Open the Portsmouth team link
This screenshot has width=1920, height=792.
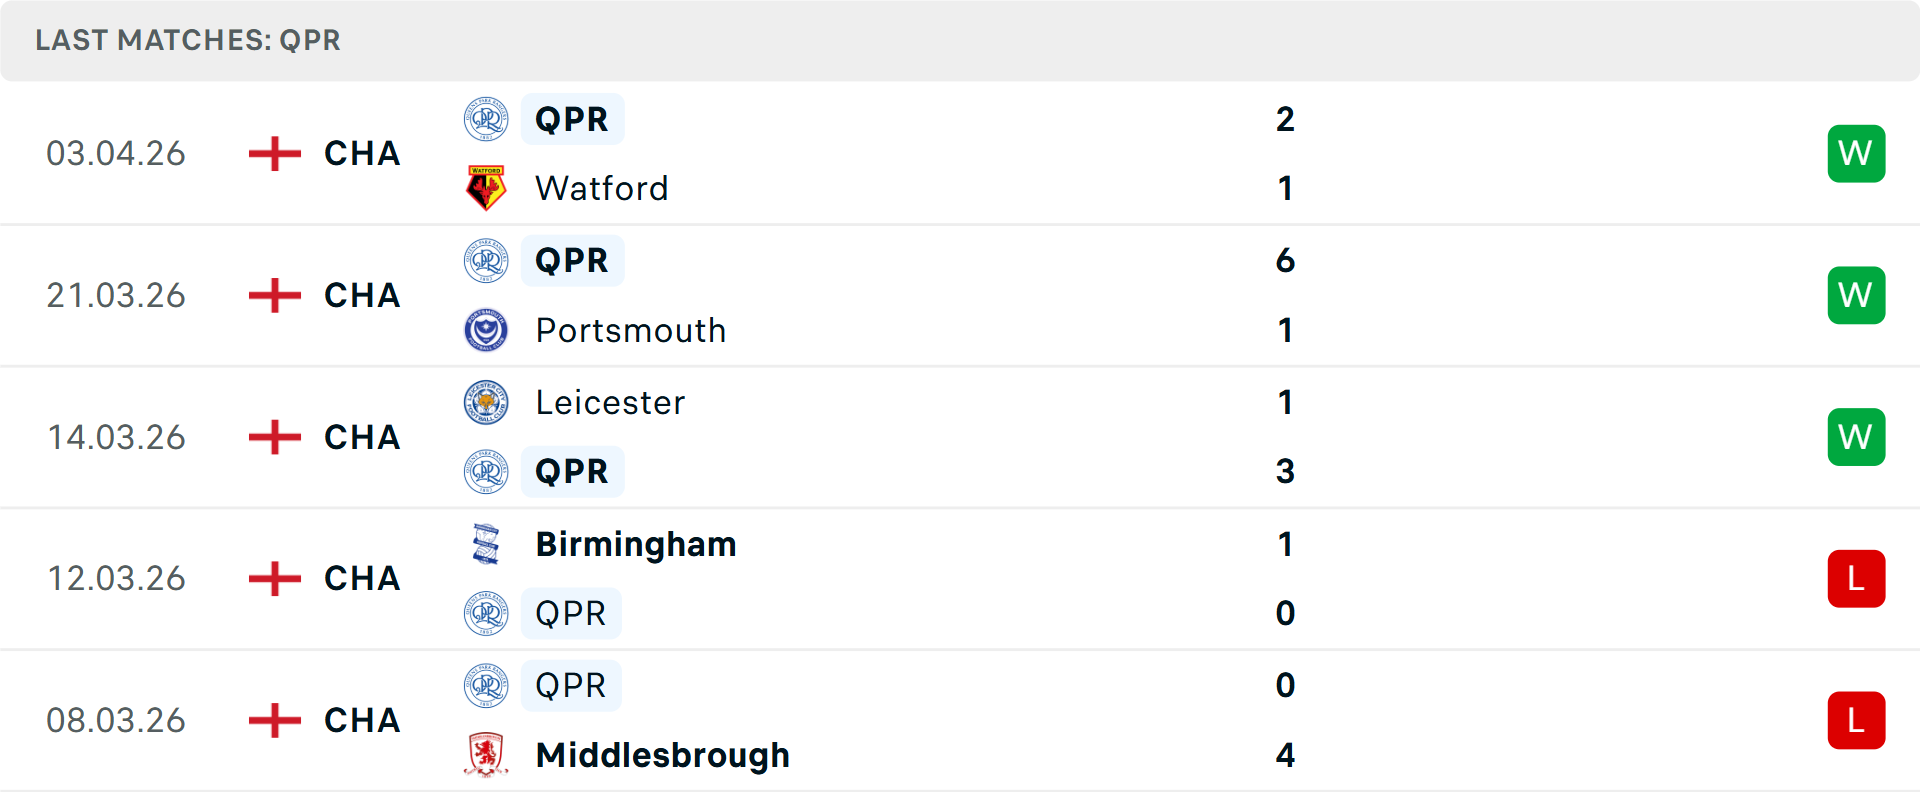coord(631,330)
